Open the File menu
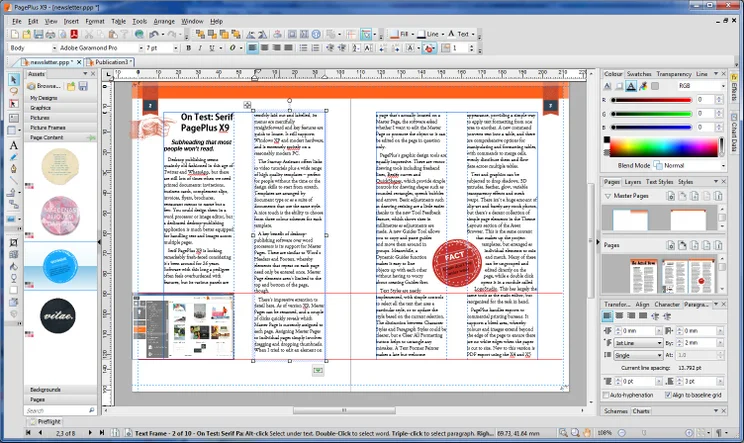Screen dimensions: 744x443 [17, 21]
